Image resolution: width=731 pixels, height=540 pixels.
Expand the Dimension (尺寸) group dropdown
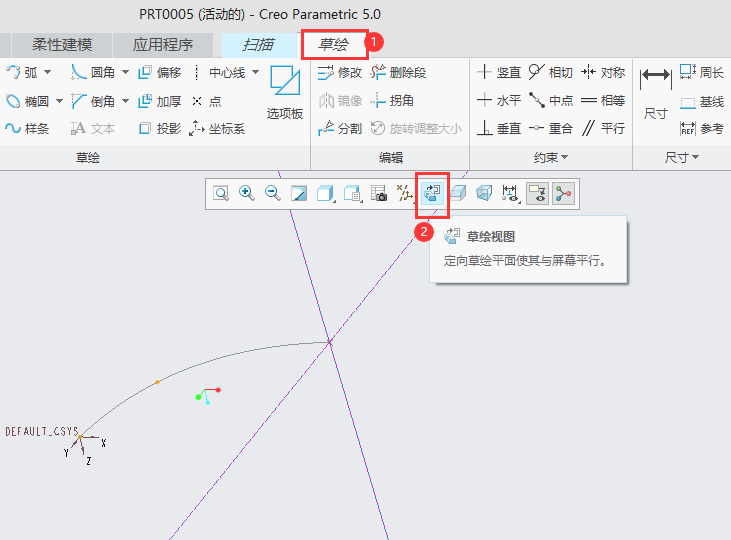pyautogui.click(x=682, y=158)
